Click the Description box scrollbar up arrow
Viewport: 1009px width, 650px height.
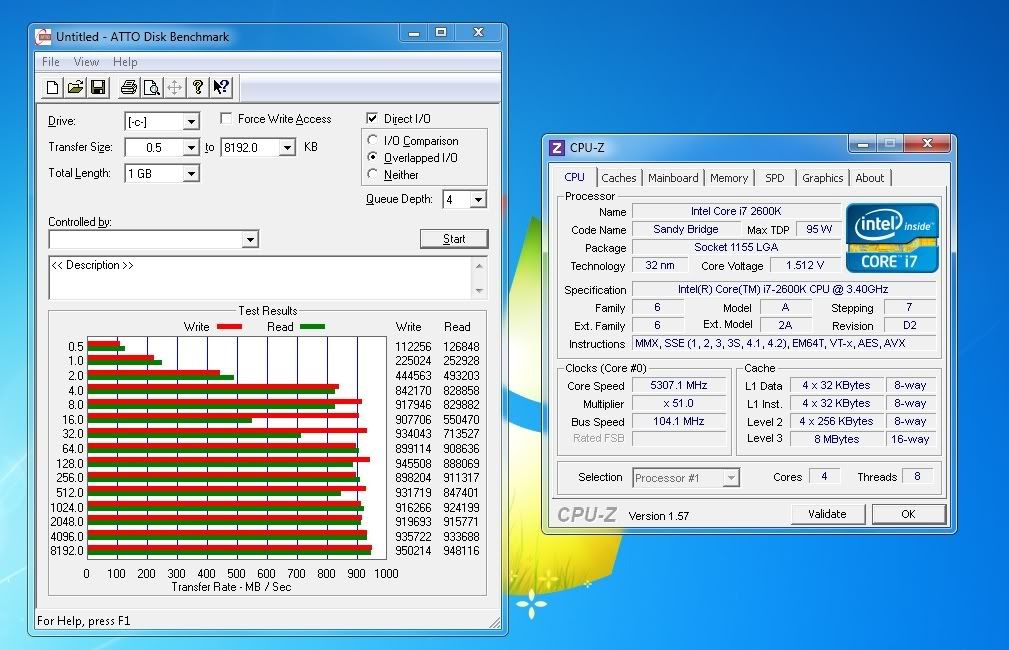479,265
